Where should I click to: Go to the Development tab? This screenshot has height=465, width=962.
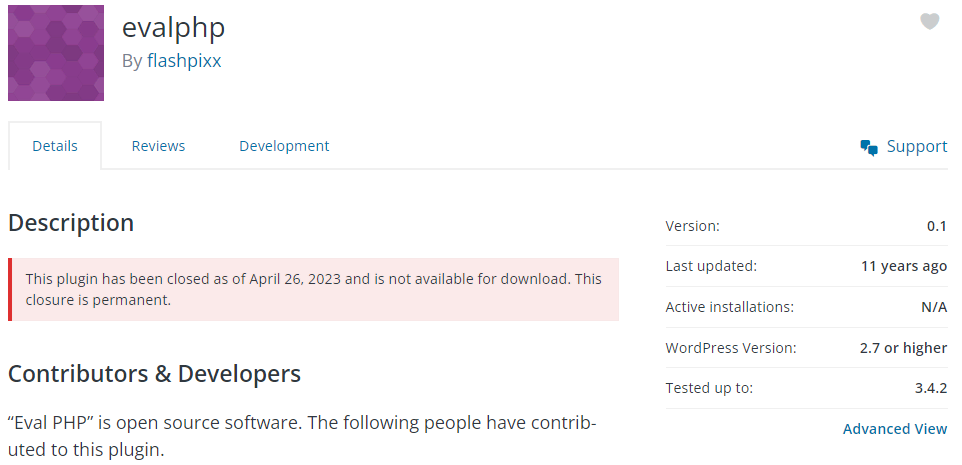click(x=284, y=146)
